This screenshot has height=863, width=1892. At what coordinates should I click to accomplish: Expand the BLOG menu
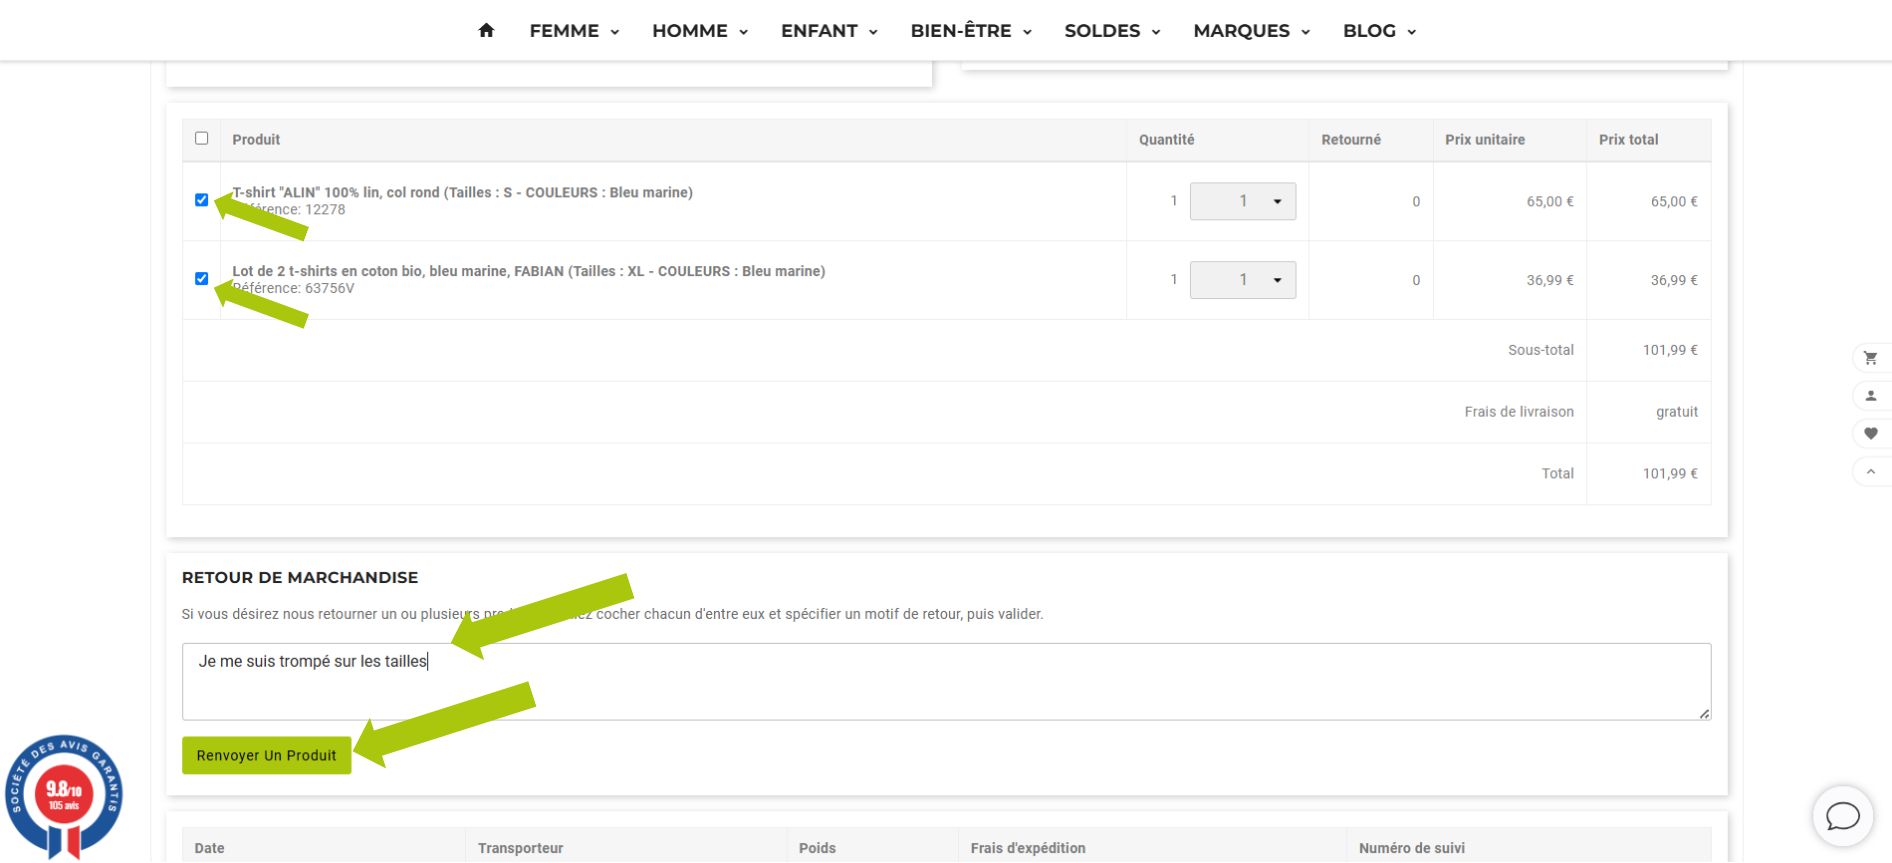coord(1379,31)
